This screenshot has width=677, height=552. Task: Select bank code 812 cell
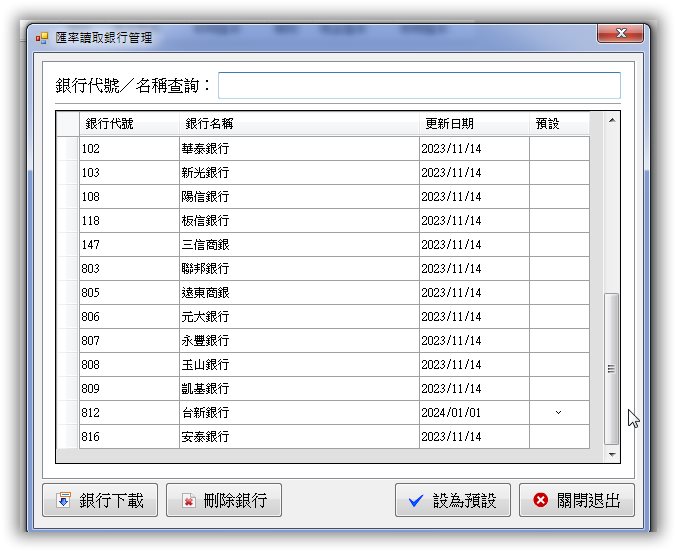[129, 412]
